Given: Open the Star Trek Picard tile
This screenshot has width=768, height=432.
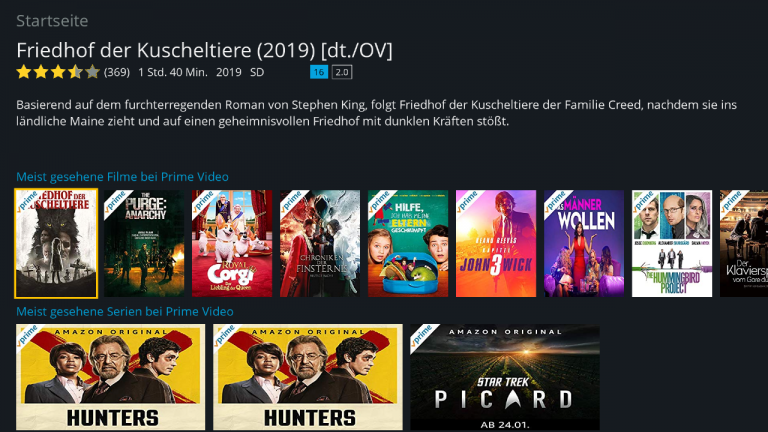Looking at the screenshot, I should tap(505, 377).
